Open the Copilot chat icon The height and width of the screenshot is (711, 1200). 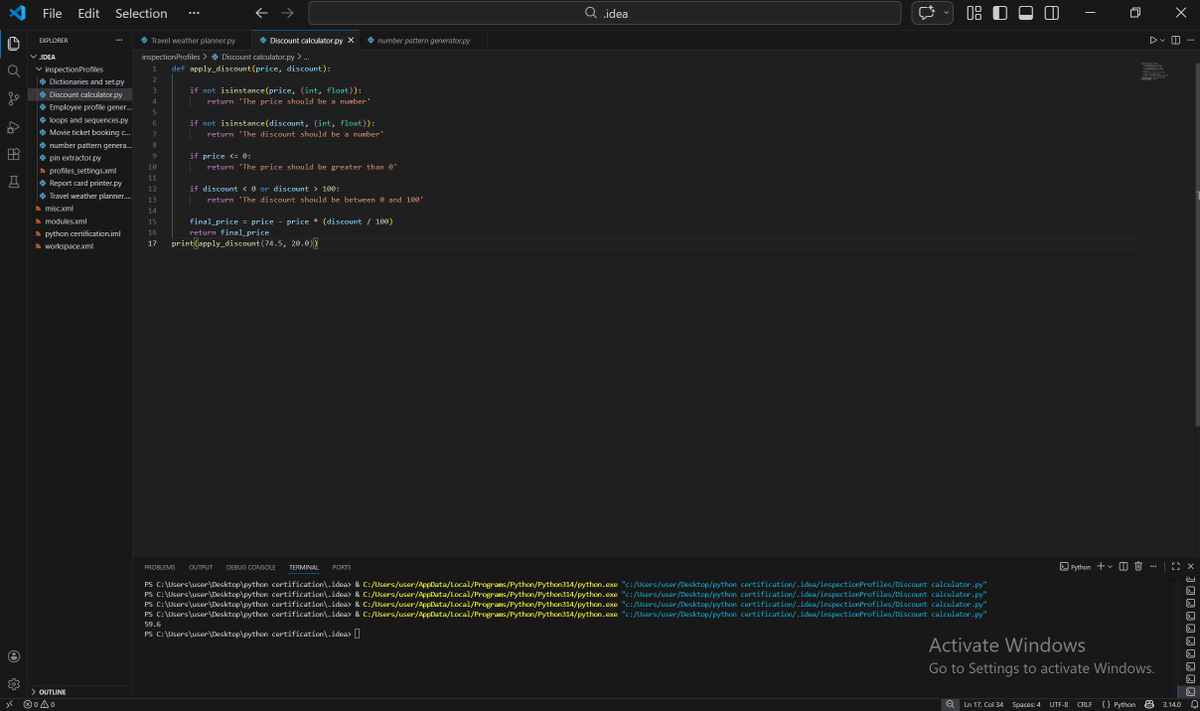[927, 13]
